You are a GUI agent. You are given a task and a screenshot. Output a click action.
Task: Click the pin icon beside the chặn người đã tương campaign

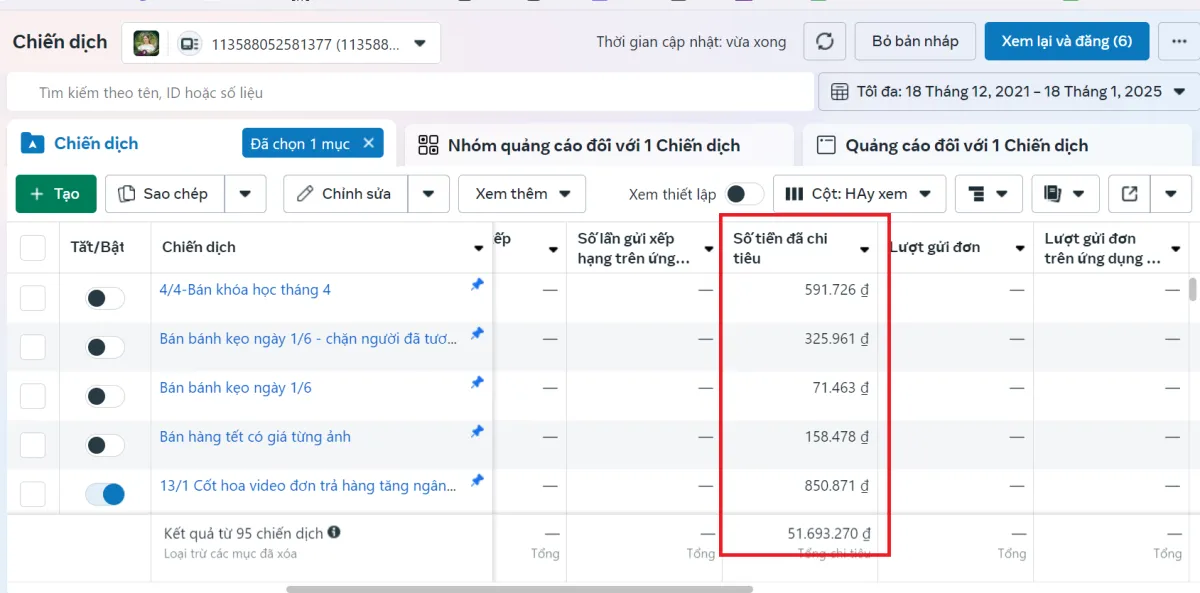click(477, 334)
